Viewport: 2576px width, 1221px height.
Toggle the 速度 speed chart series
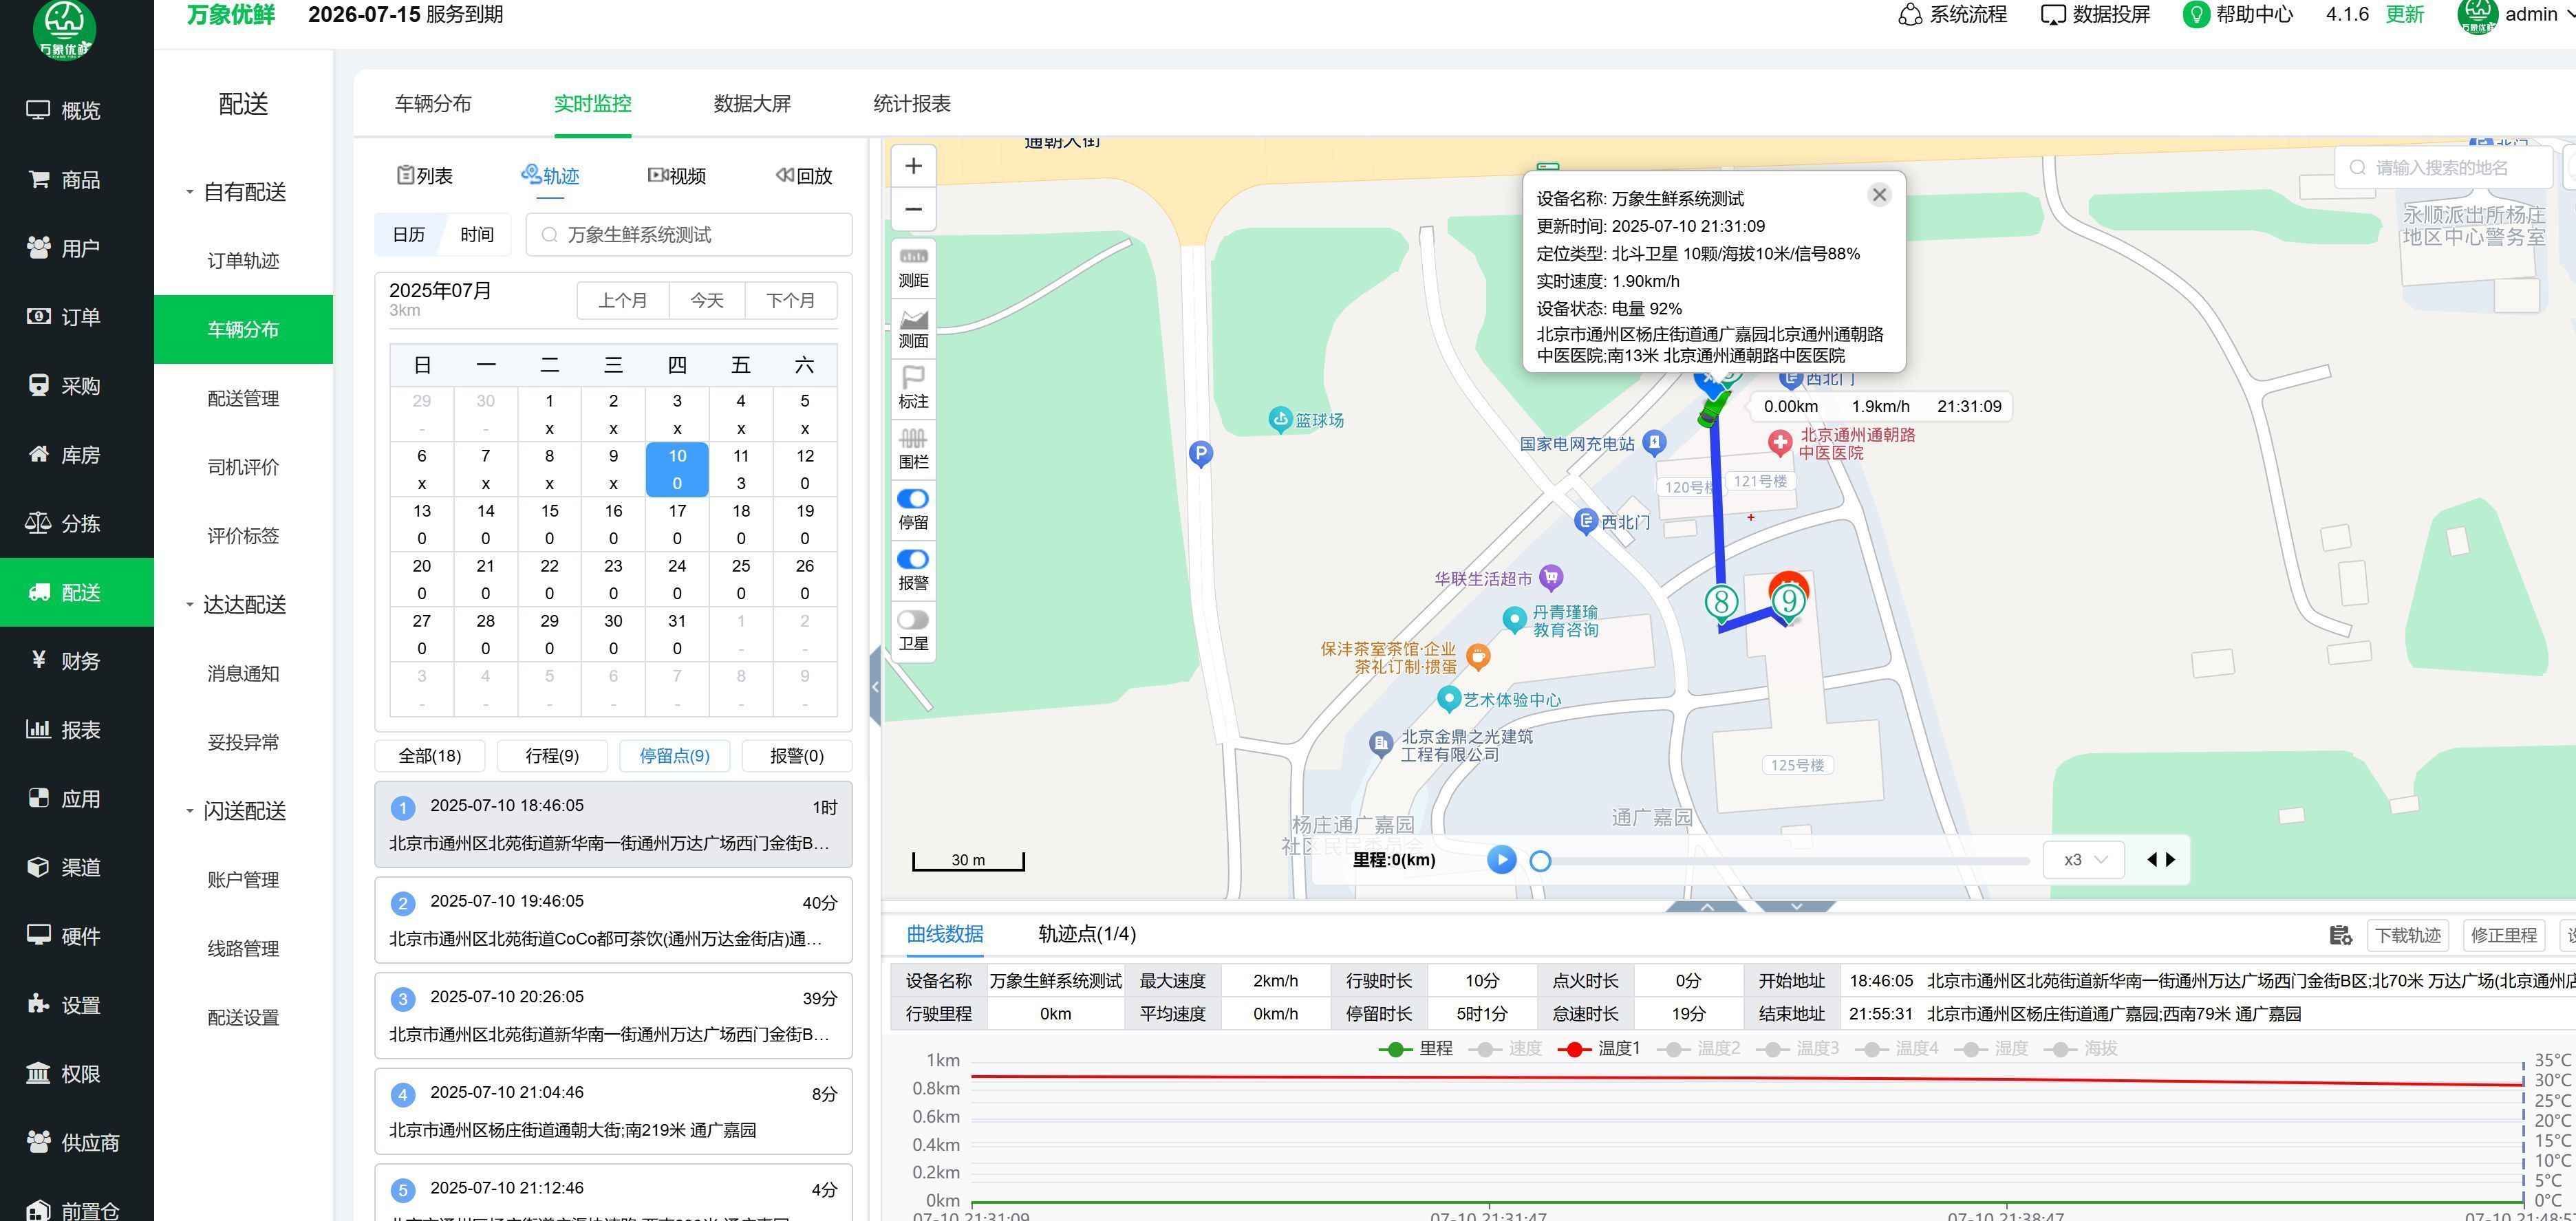pyautogui.click(x=1504, y=1049)
